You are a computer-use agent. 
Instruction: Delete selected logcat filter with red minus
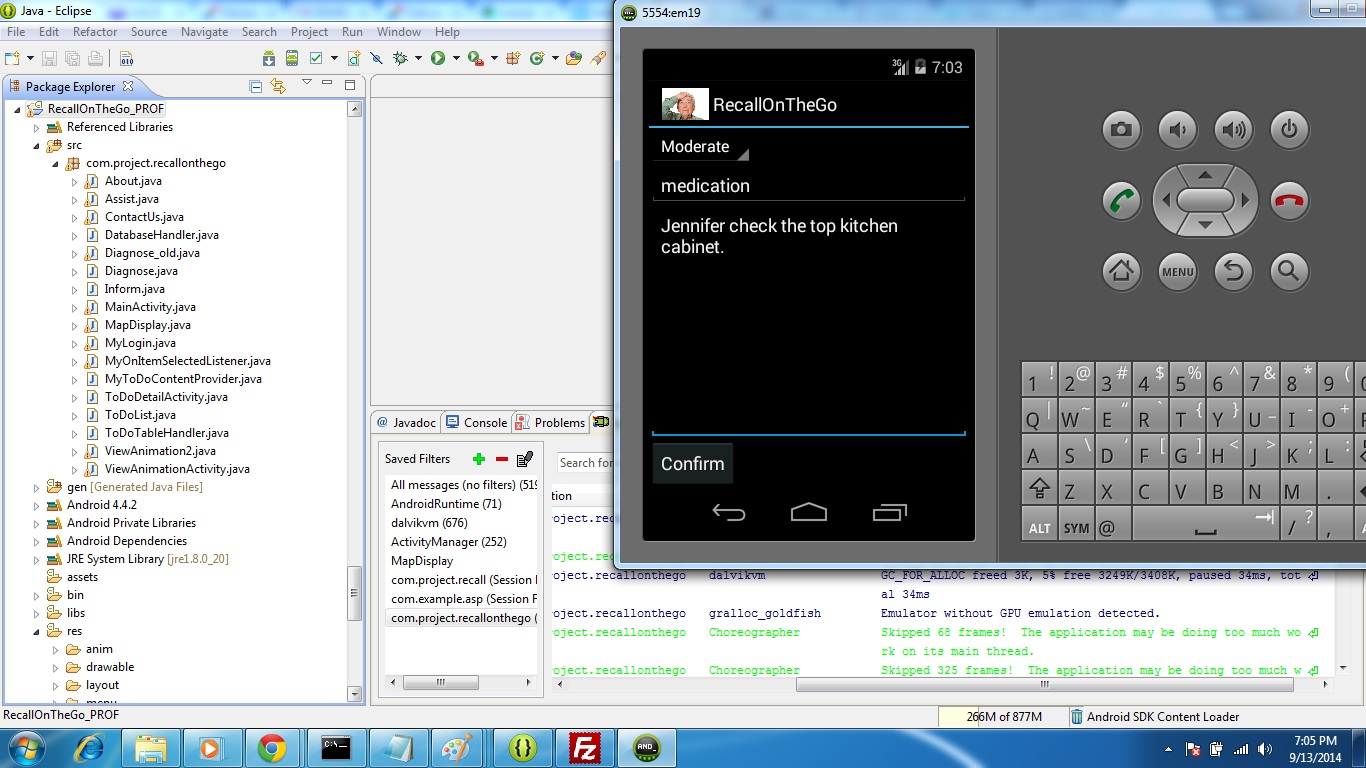point(502,459)
